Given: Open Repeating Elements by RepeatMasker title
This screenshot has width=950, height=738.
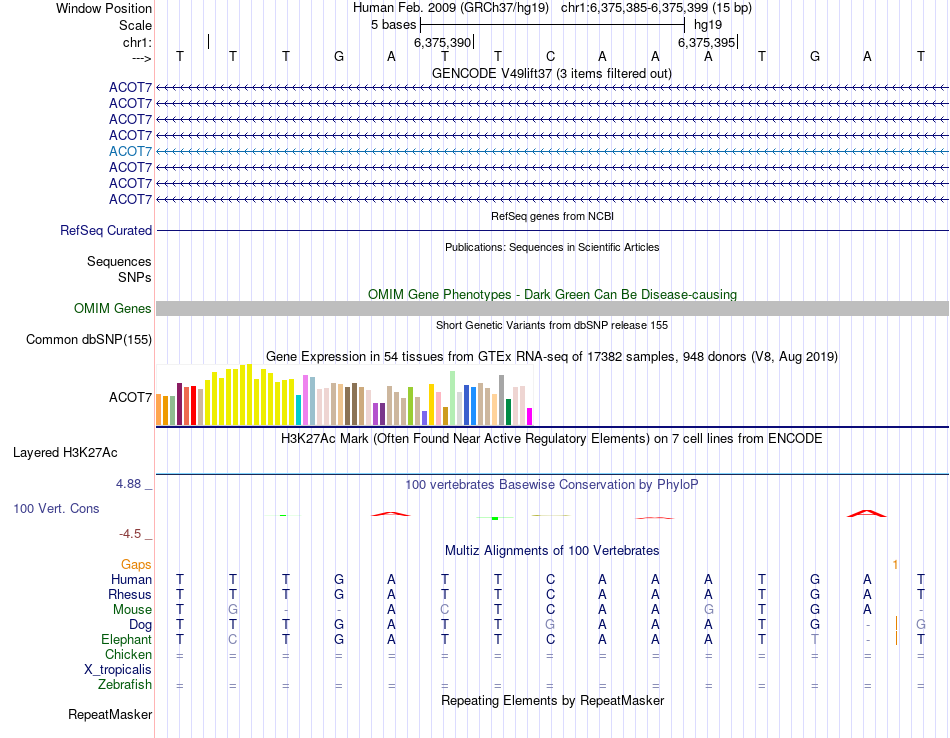Looking at the screenshot, I should pos(552,701).
